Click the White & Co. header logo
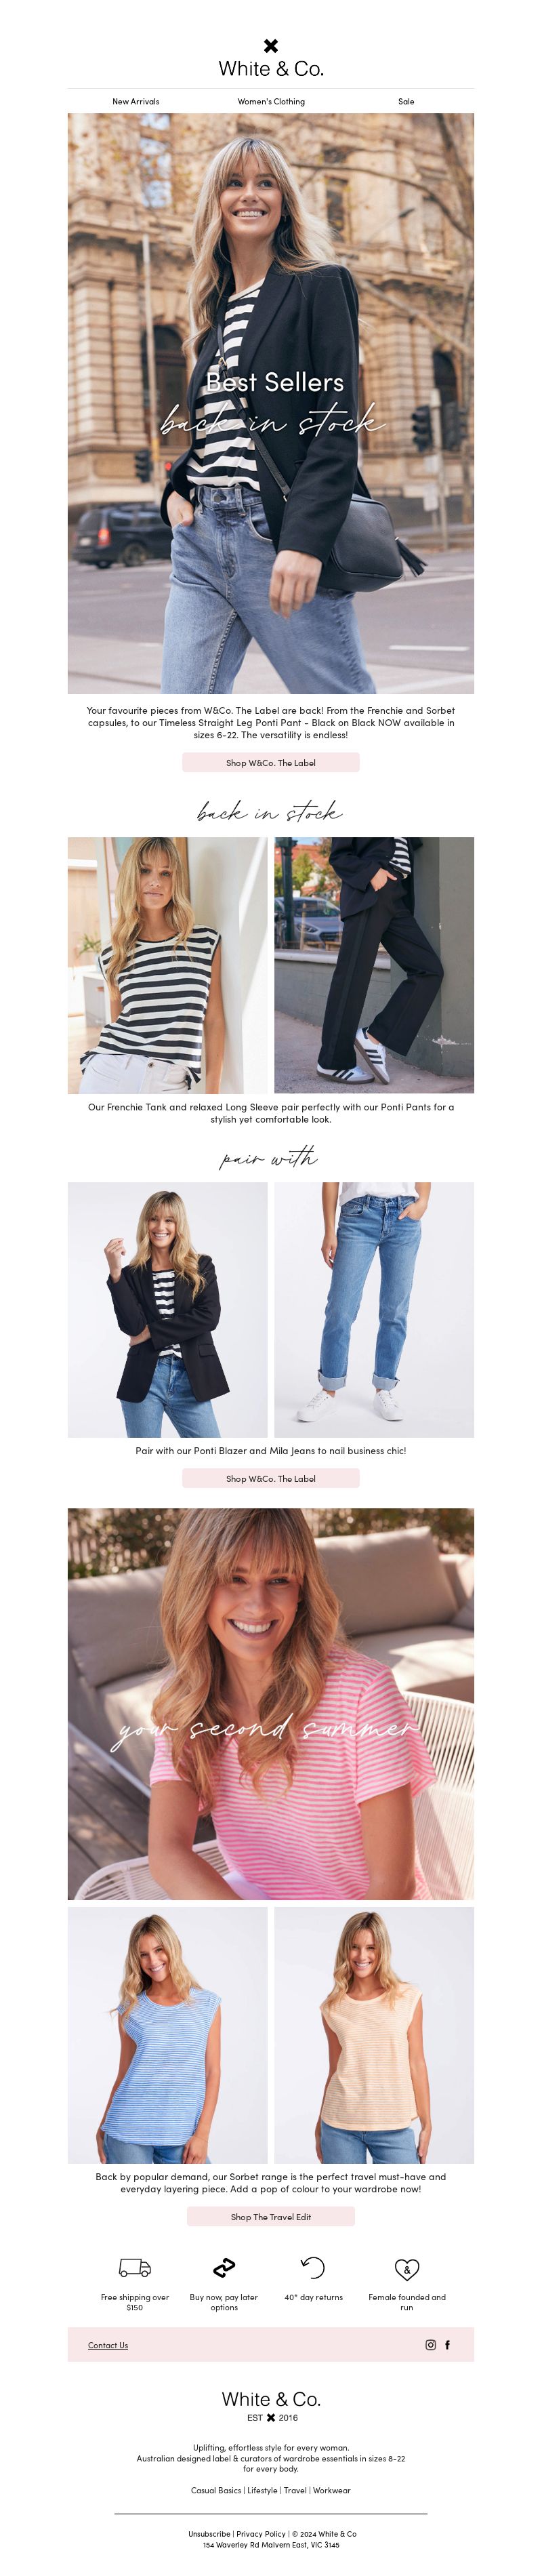Screen dimensions: 542x2576 pyautogui.click(x=271, y=59)
